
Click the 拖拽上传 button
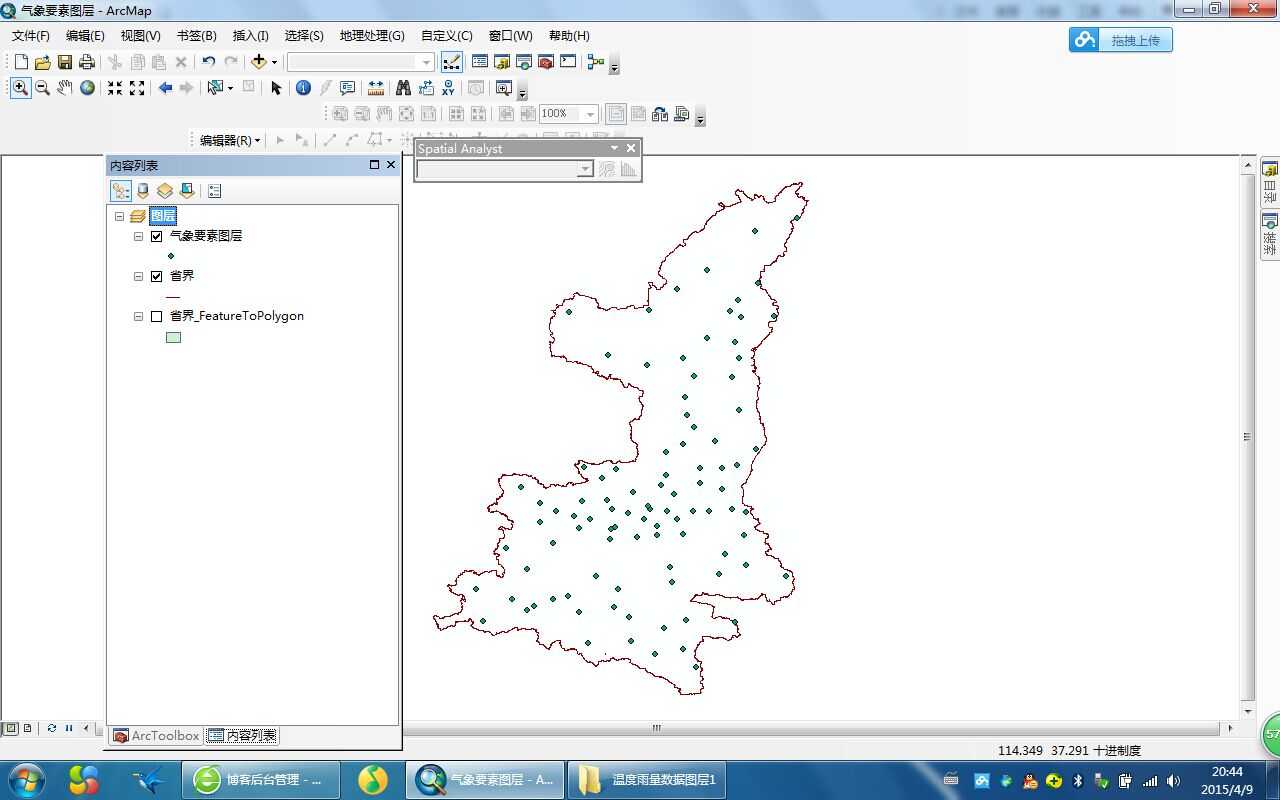tap(1120, 40)
